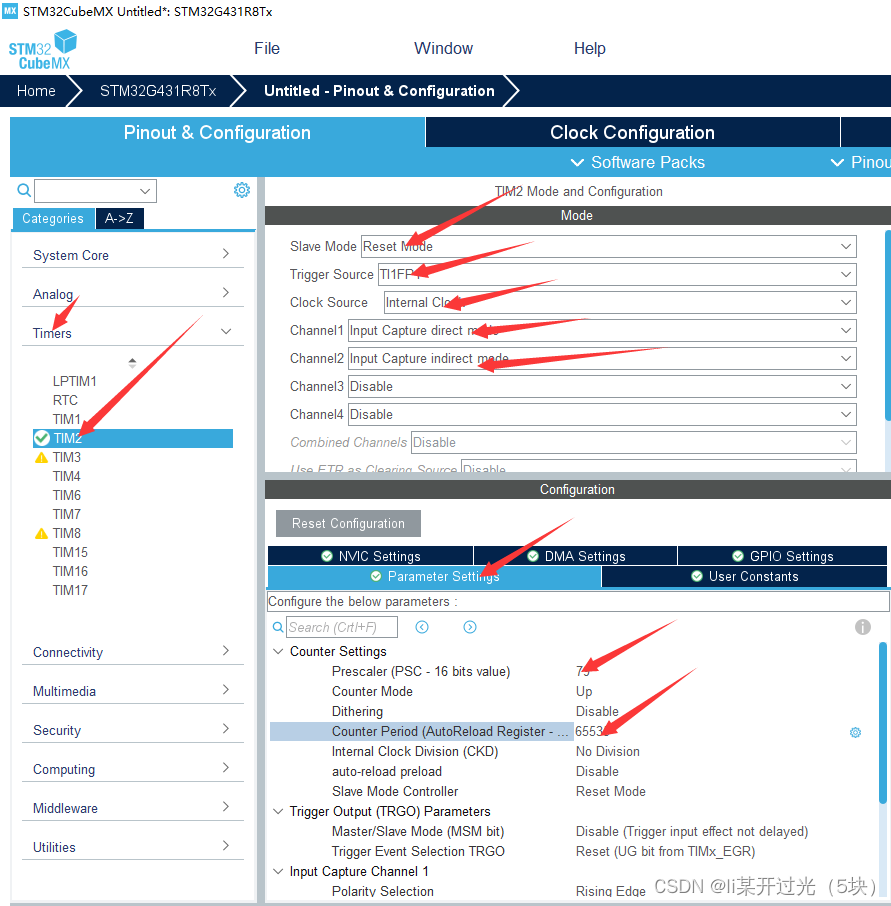Click the timer list sort arrows icon
This screenshot has width=891, height=906.
pos(132,363)
